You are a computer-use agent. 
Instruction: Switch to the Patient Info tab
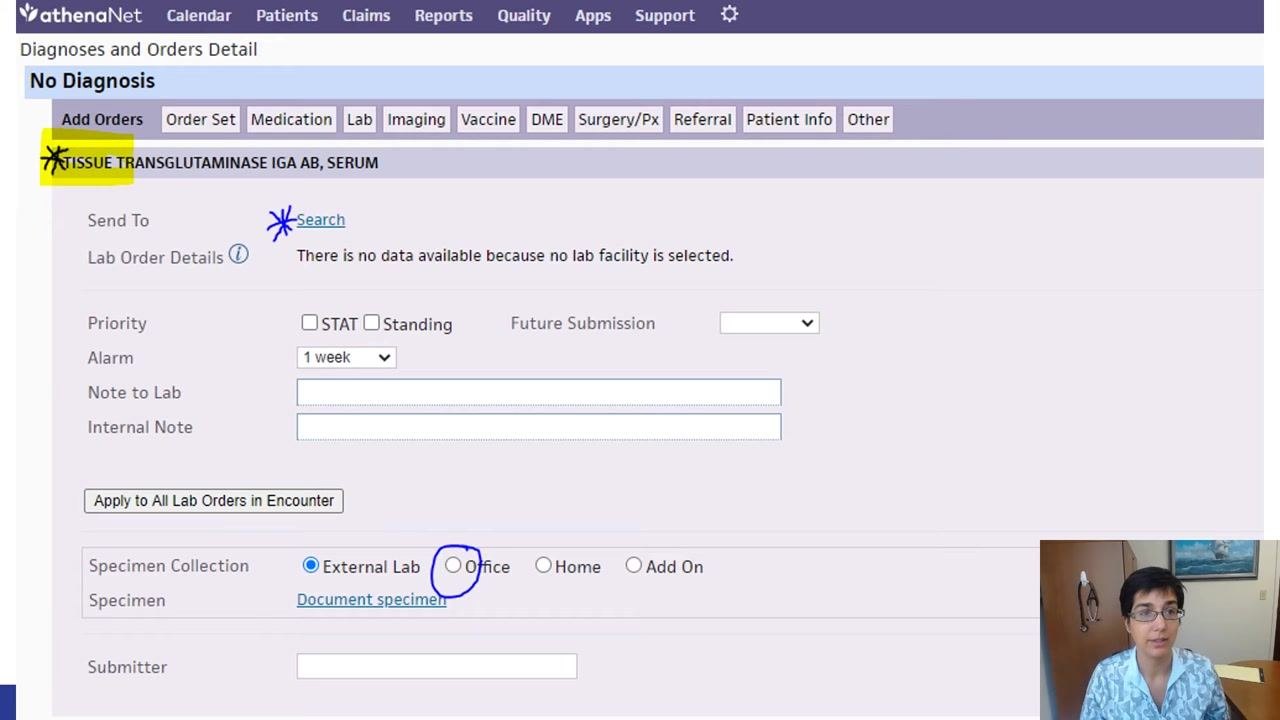(x=789, y=119)
